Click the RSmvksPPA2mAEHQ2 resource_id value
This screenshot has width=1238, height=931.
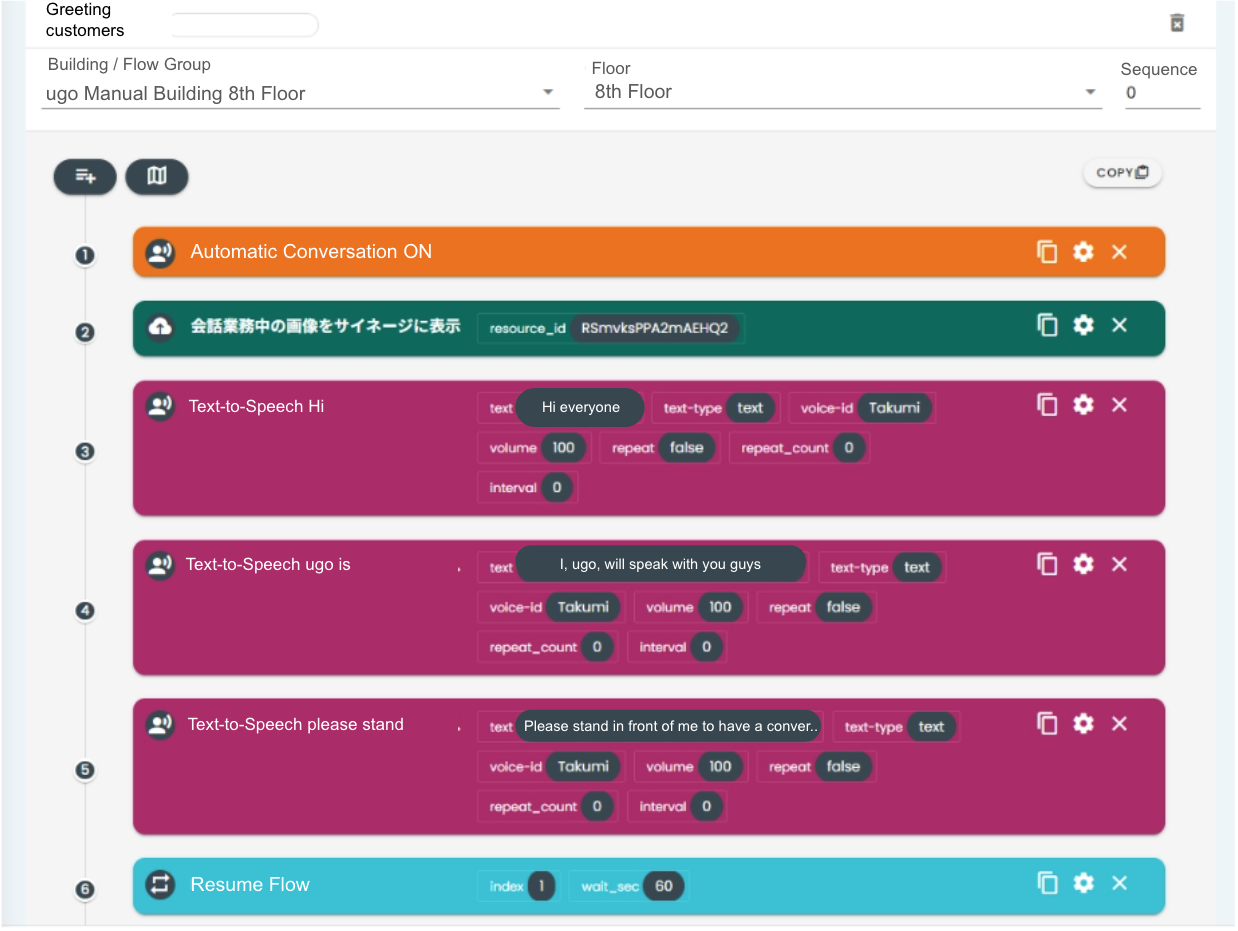[x=655, y=328]
